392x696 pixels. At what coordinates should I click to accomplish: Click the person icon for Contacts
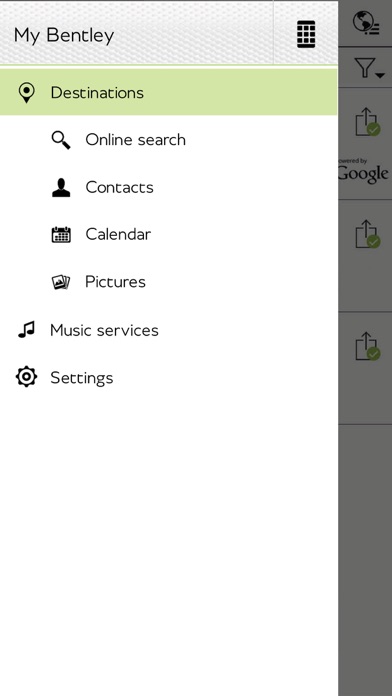pyautogui.click(x=61, y=187)
